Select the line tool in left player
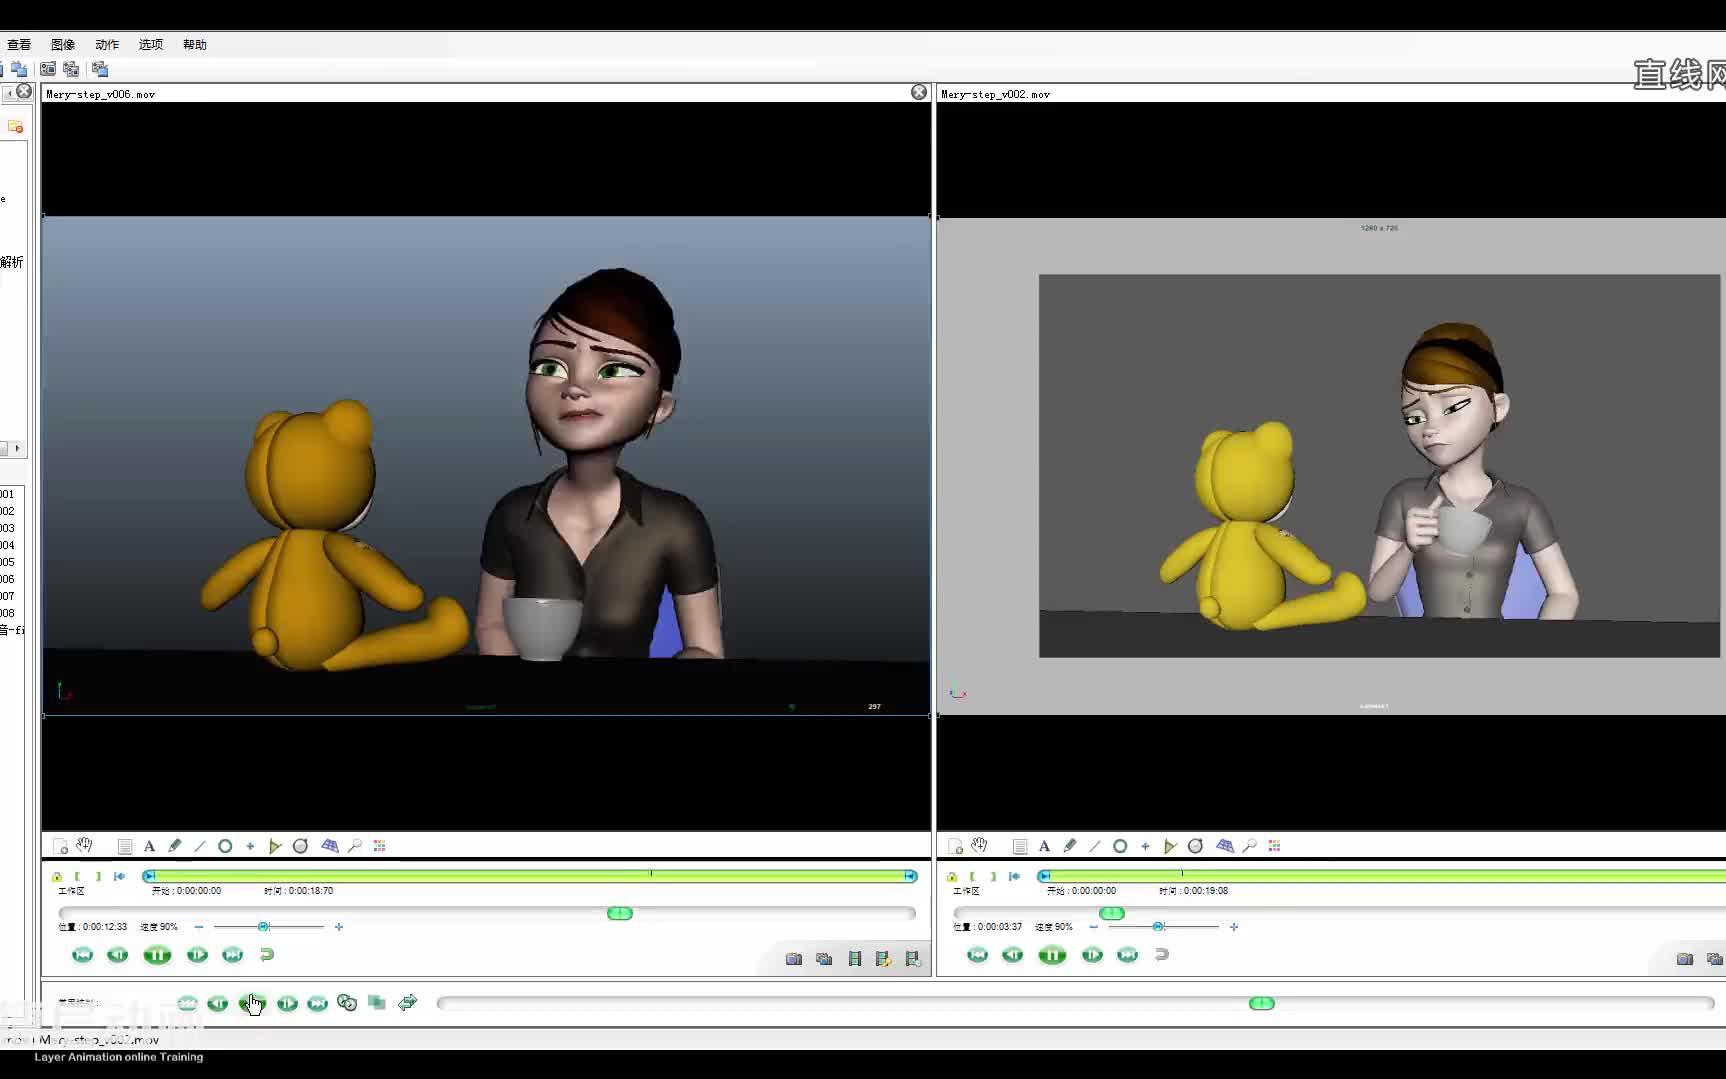This screenshot has width=1726, height=1079. 200,846
